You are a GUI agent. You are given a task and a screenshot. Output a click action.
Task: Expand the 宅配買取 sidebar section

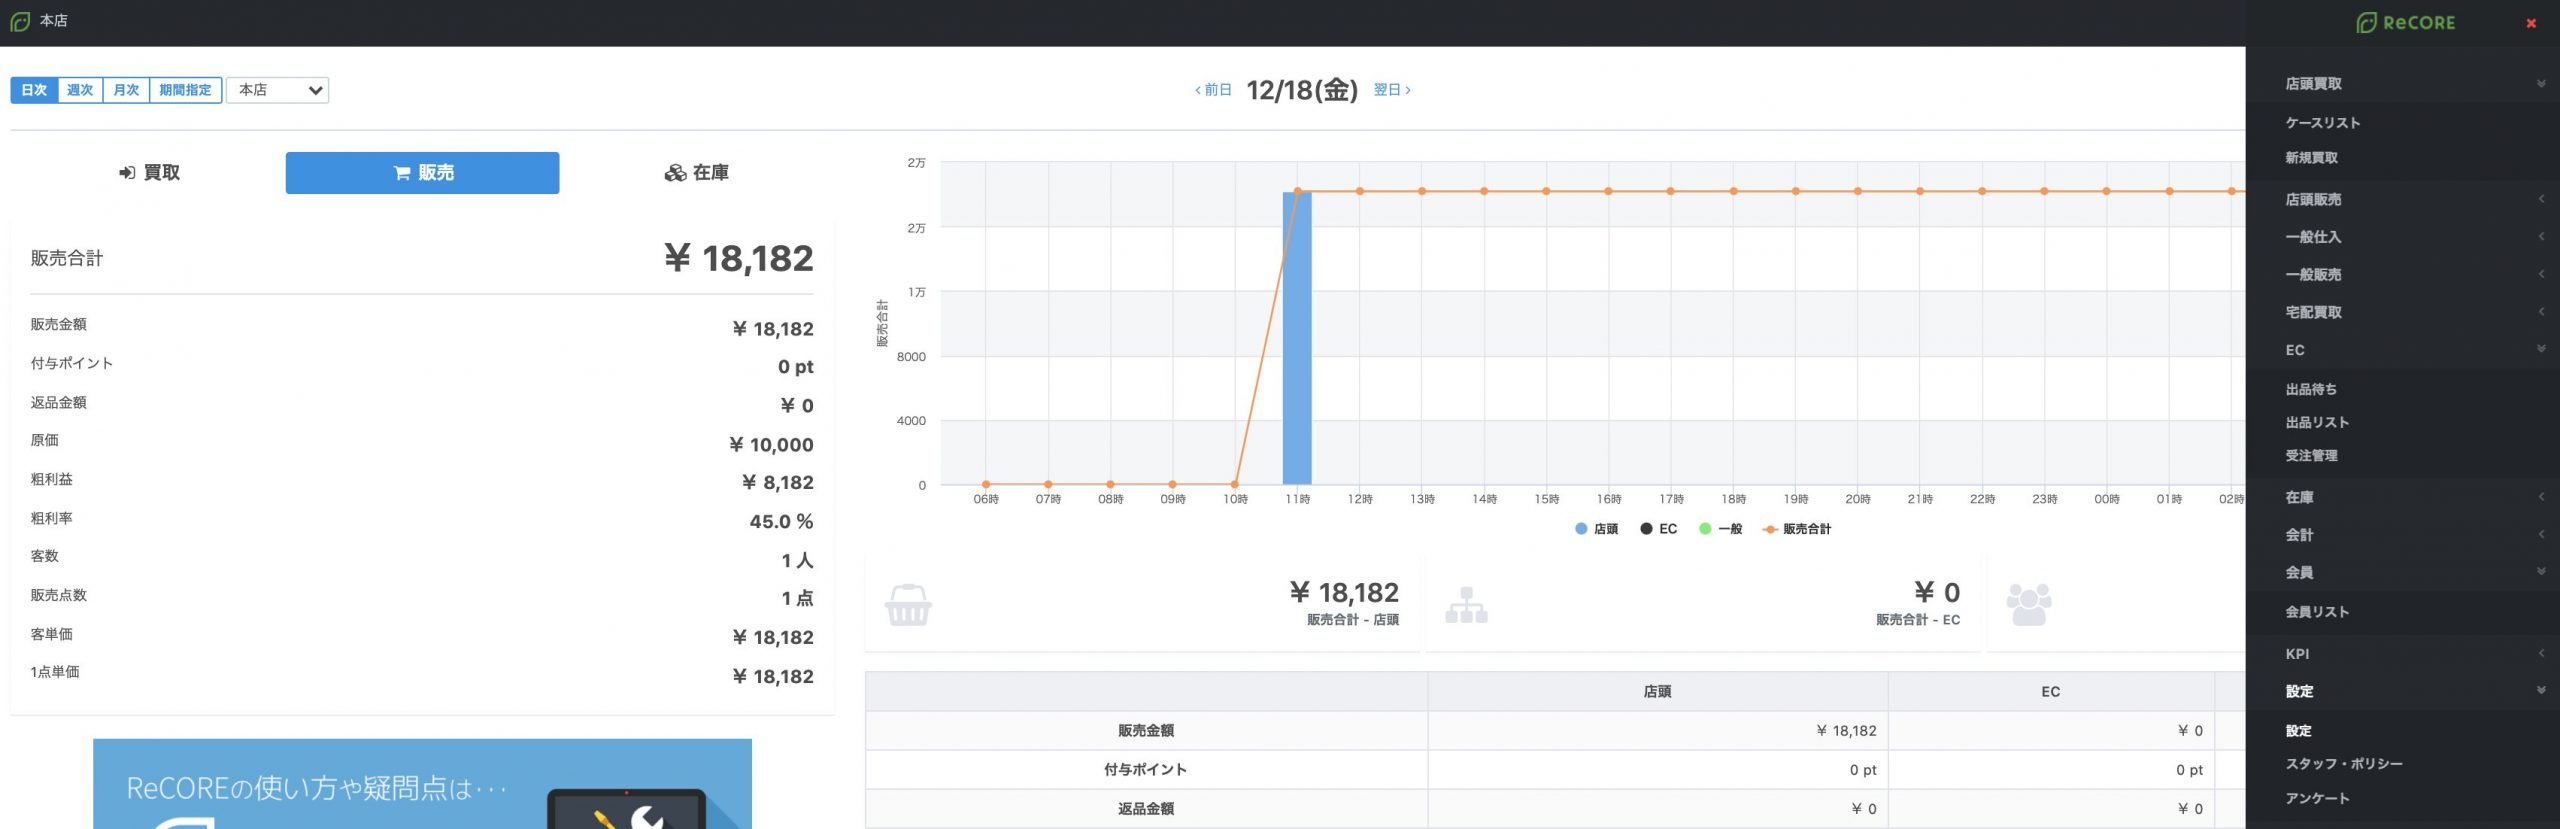pos(2402,312)
